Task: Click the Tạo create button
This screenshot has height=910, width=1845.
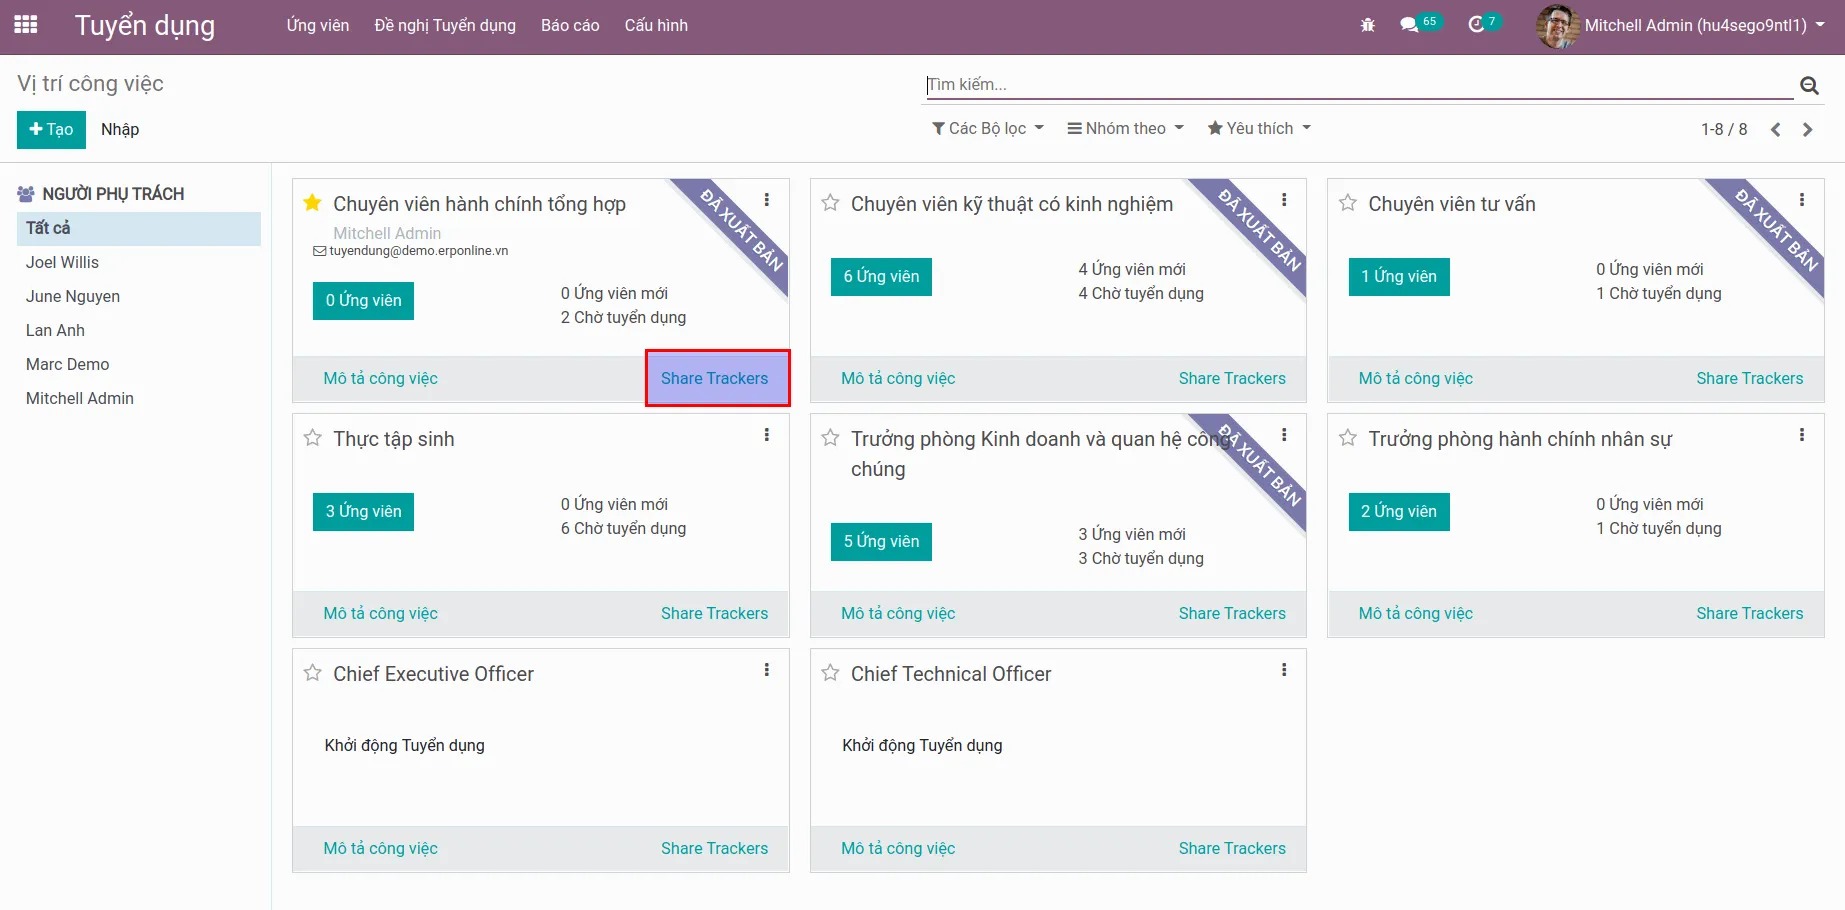Action: [51, 129]
